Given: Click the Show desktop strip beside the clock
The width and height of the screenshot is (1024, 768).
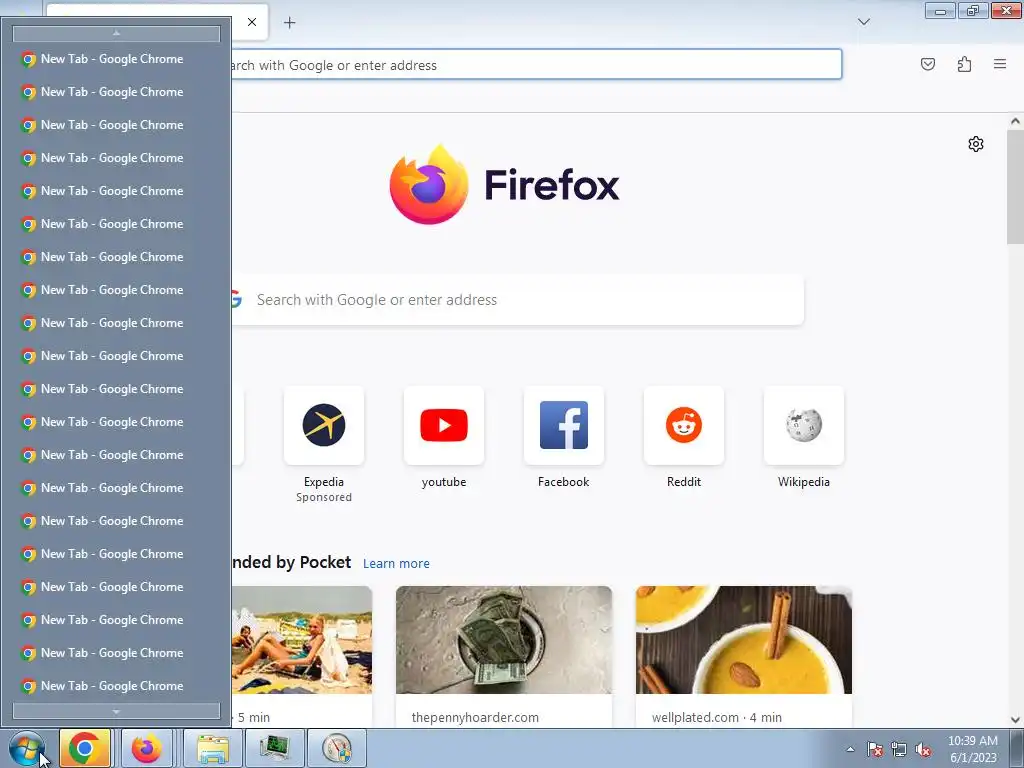Looking at the screenshot, I should pyautogui.click(x=1019, y=748).
